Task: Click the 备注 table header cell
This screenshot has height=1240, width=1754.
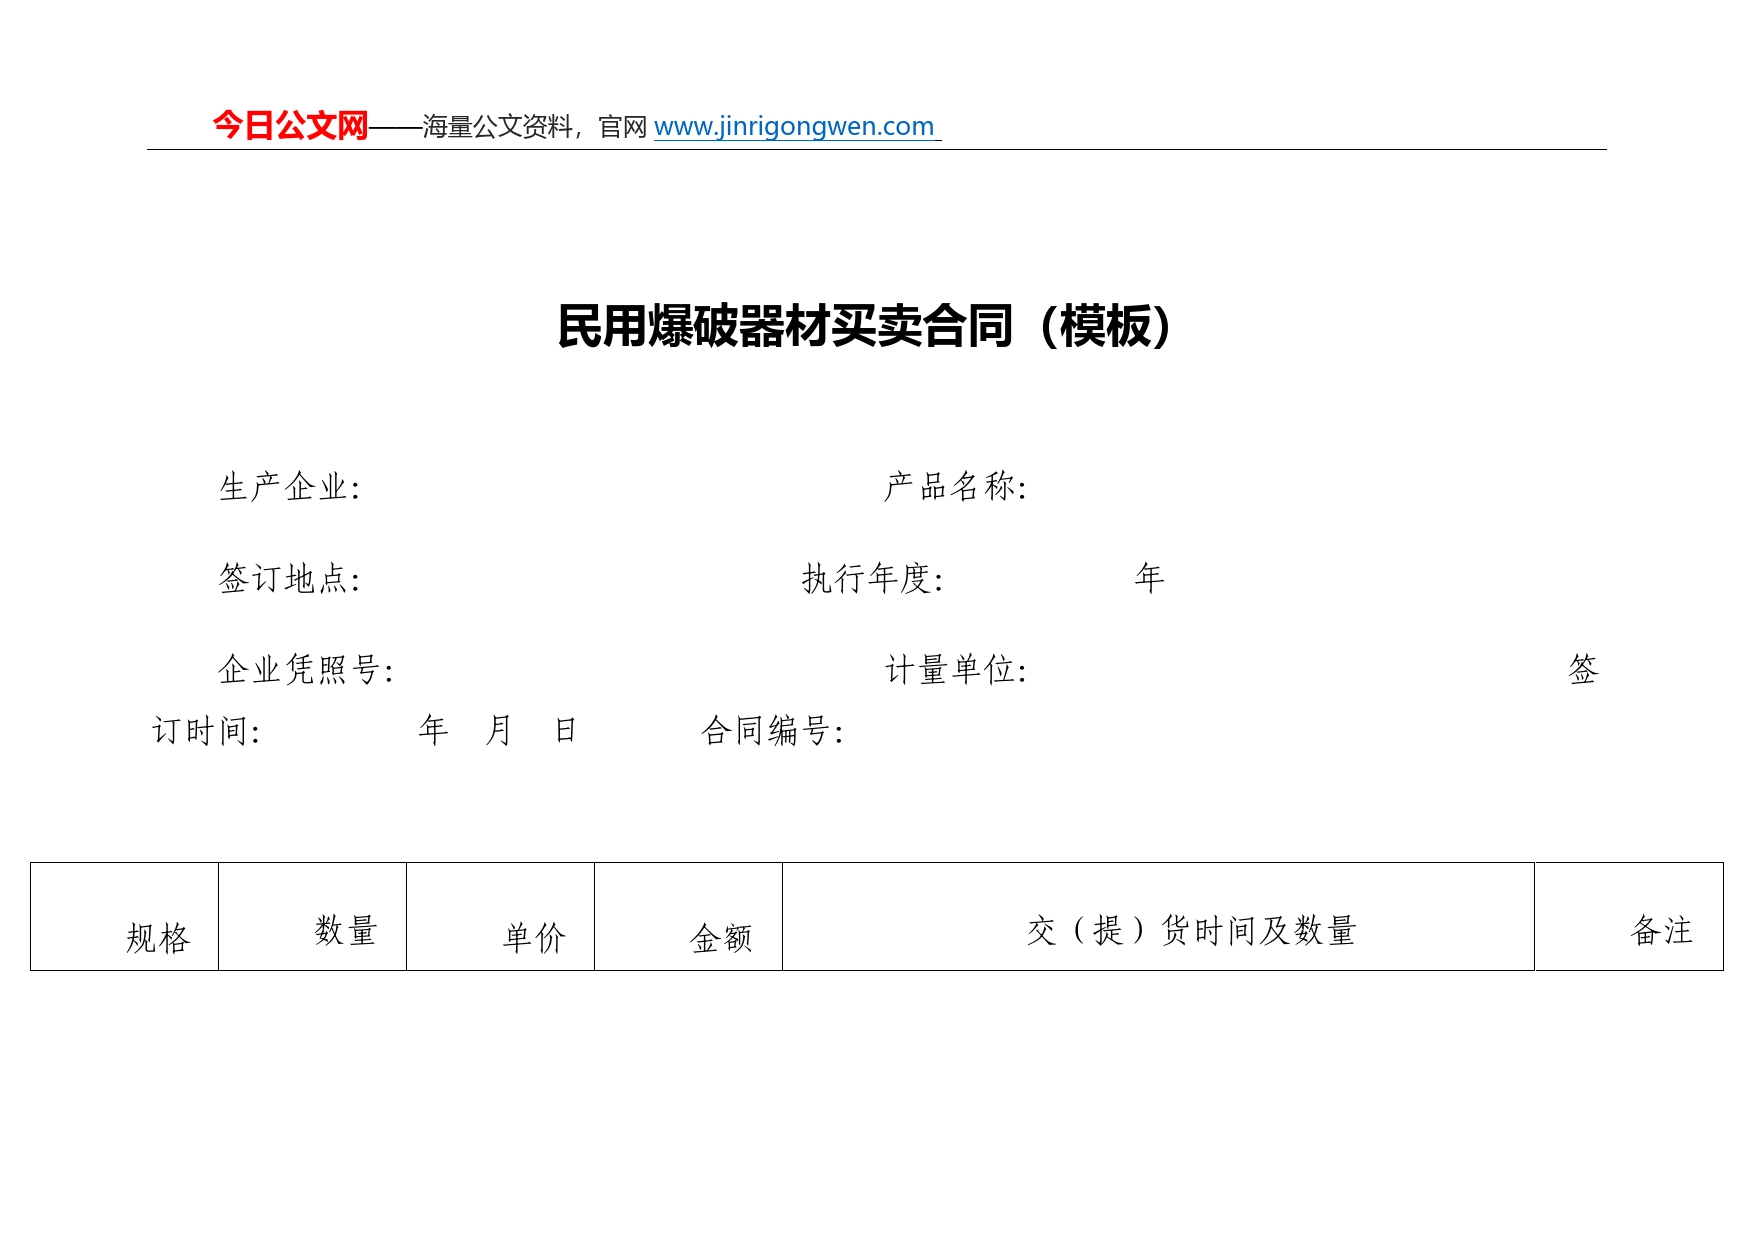Action: [x=1630, y=916]
